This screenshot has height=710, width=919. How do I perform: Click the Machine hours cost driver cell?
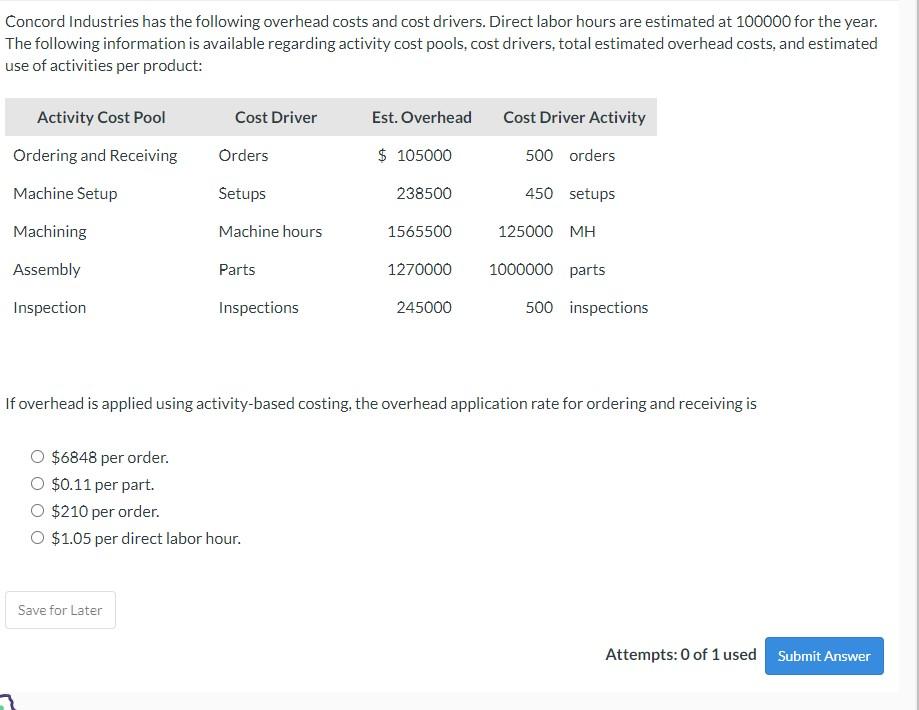click(270, 232)
